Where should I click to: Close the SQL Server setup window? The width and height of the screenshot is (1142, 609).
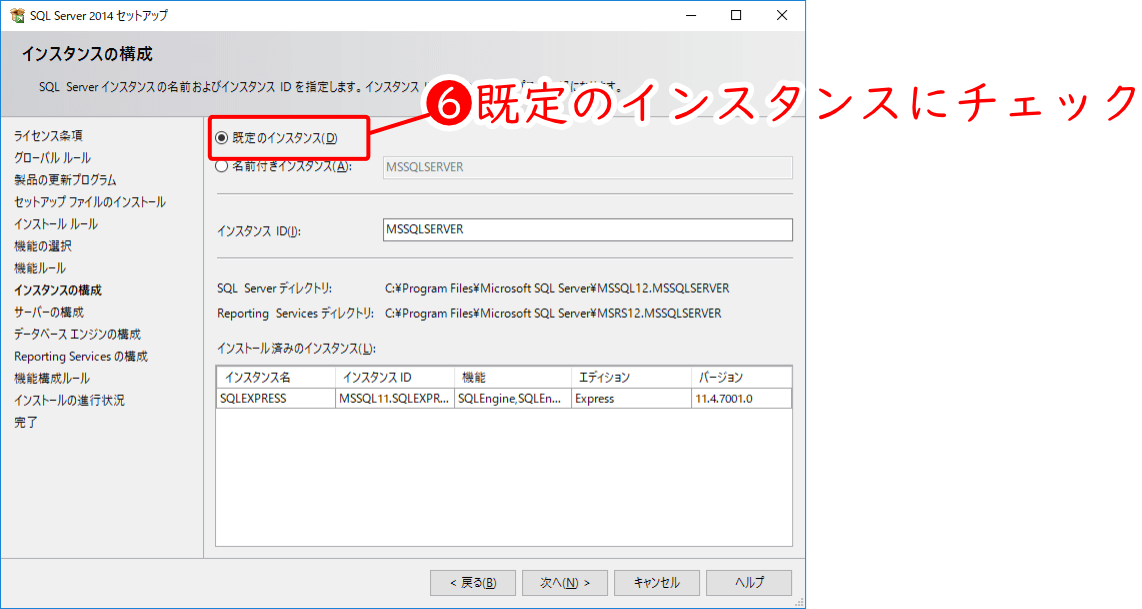(x=781, y=15)
